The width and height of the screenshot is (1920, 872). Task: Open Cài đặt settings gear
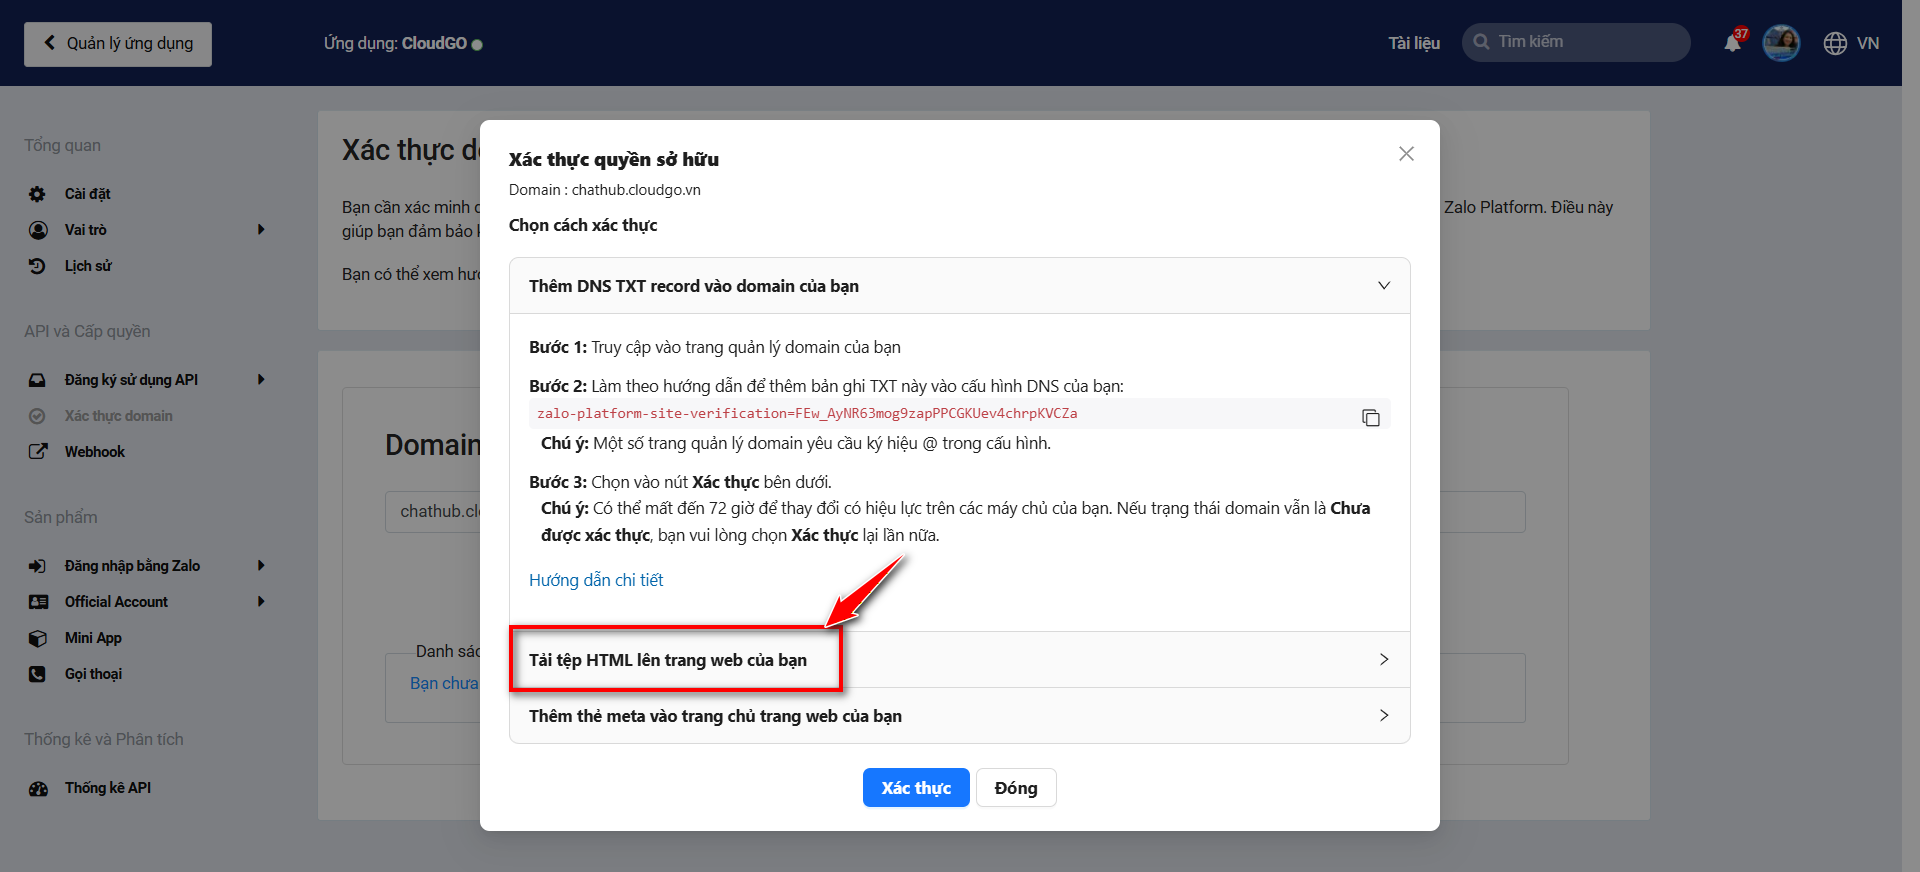(38, 194)
